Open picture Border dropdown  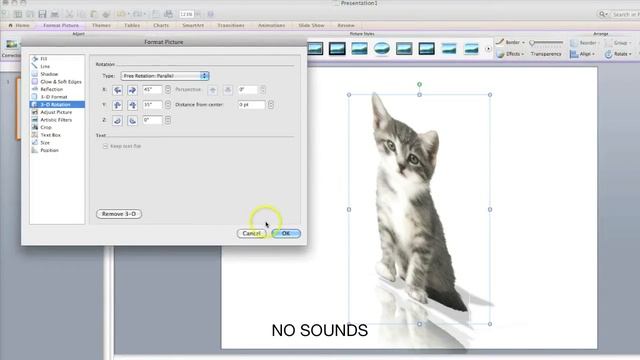(x=511, y=42)
